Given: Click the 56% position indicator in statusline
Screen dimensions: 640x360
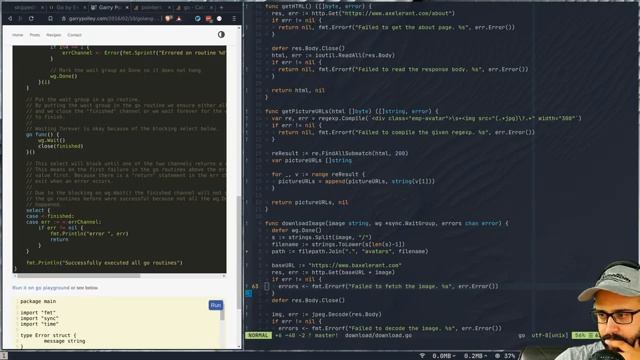Looking at the screenshot, I should [580, 336].
